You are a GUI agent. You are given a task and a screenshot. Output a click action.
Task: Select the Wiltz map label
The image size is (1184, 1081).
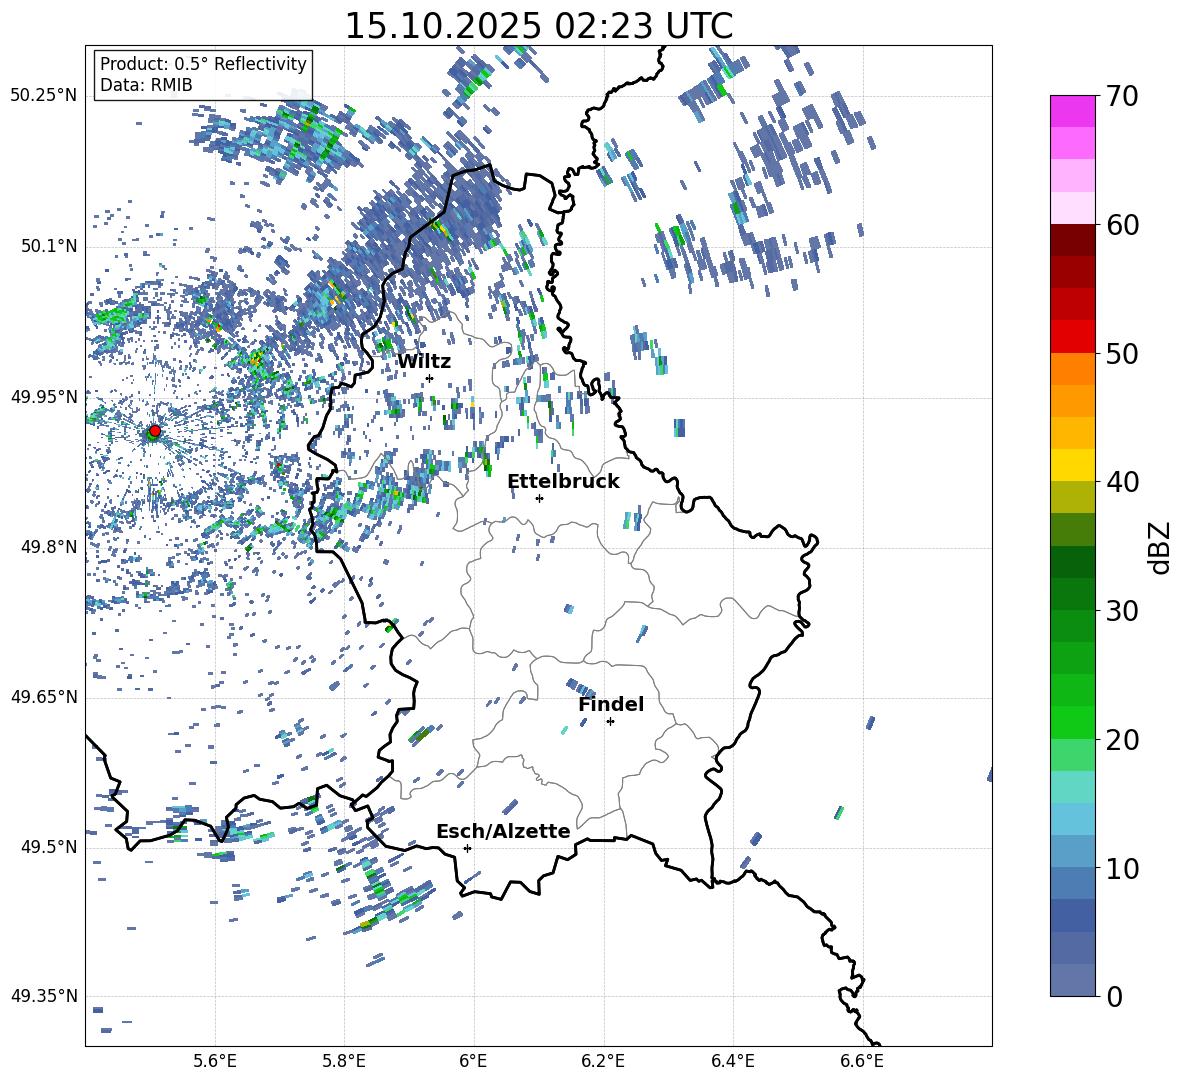[424, 362]
